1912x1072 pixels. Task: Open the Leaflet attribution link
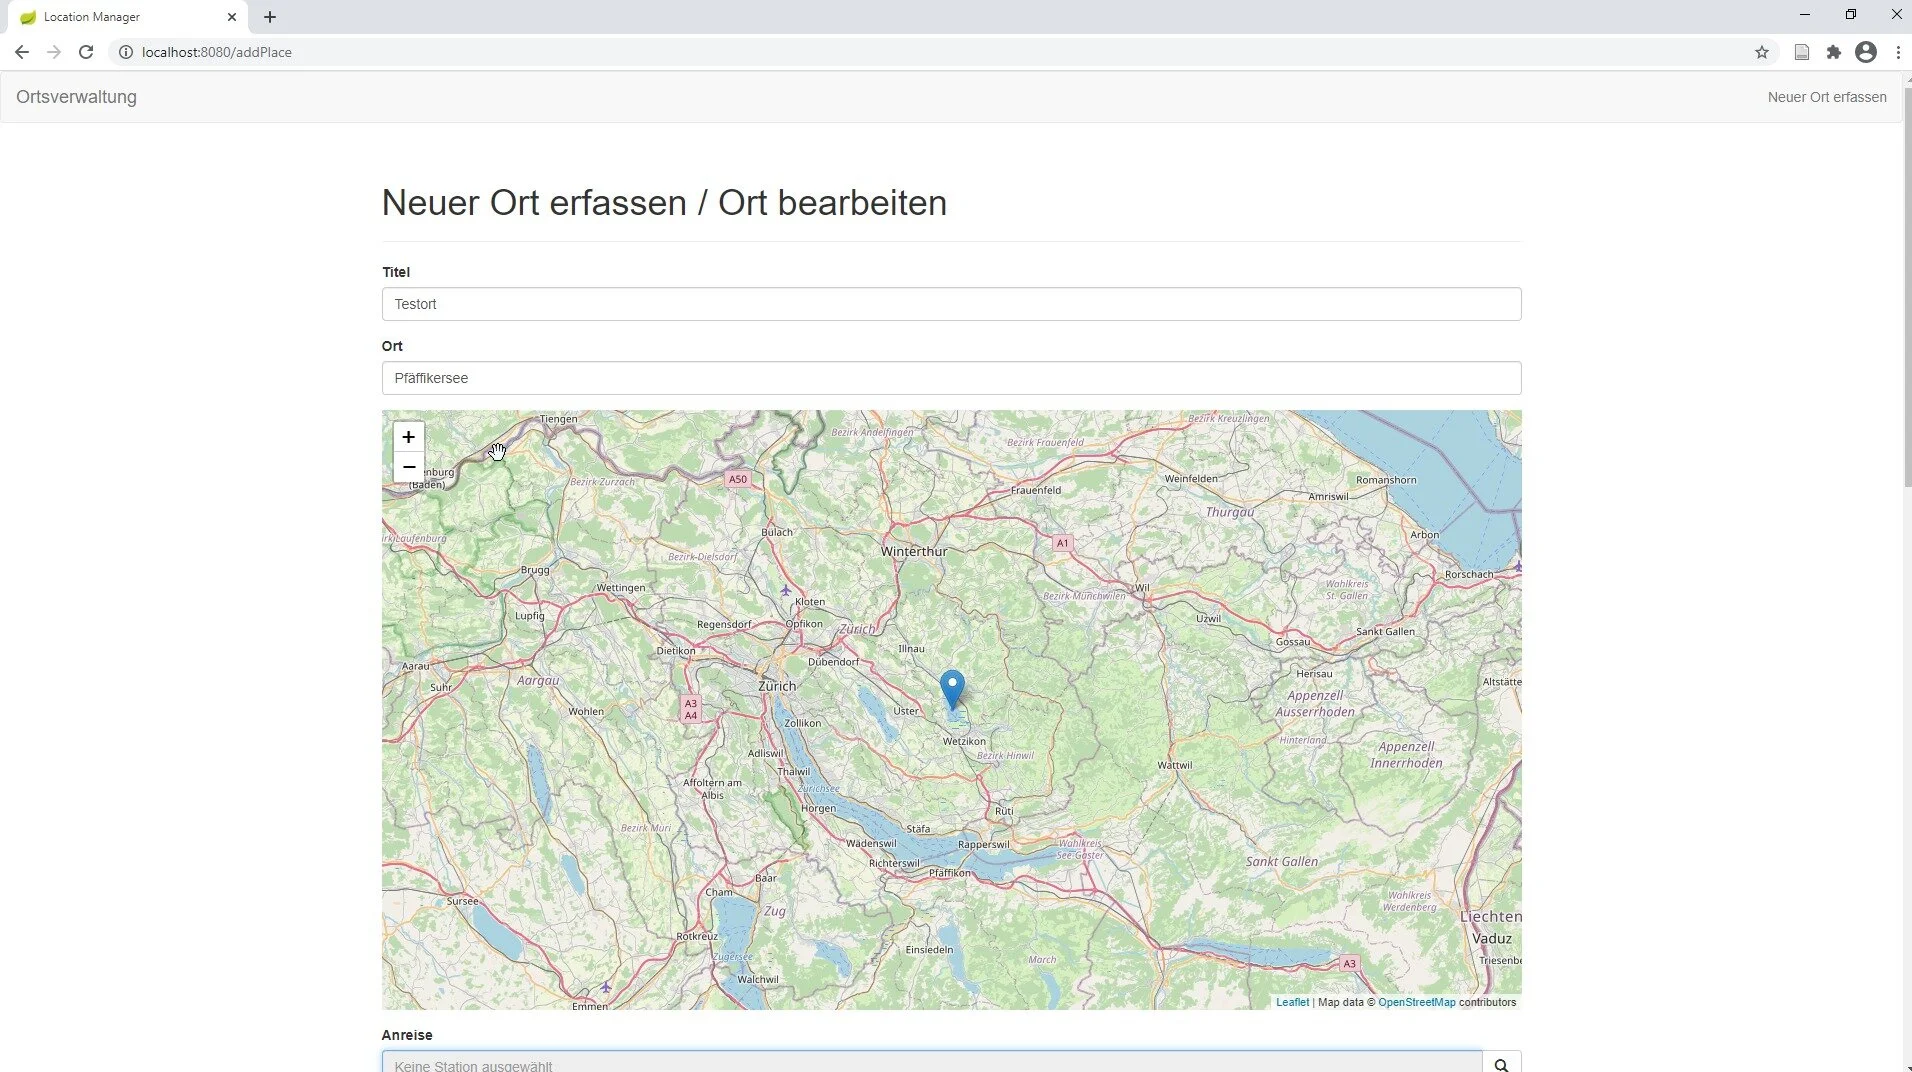(1292, 1002)
